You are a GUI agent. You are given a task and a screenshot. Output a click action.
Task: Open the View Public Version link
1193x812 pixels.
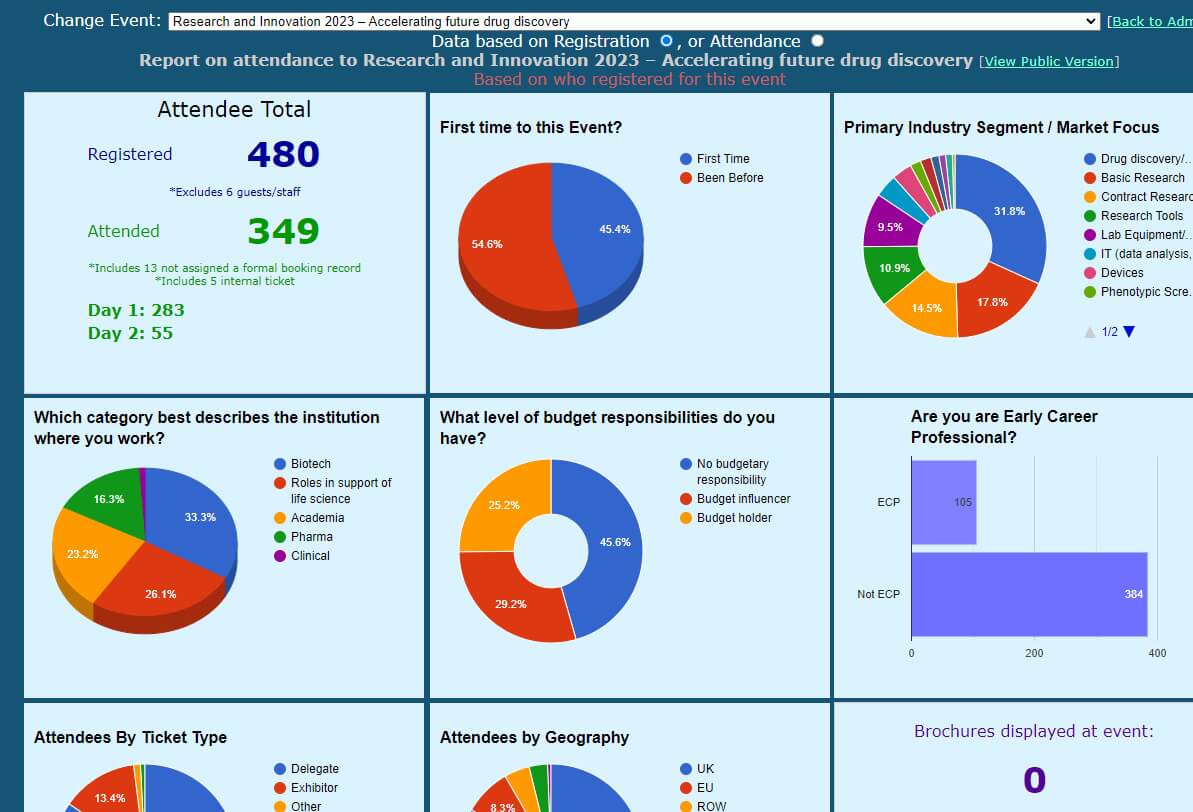[x=1048, y=62]
